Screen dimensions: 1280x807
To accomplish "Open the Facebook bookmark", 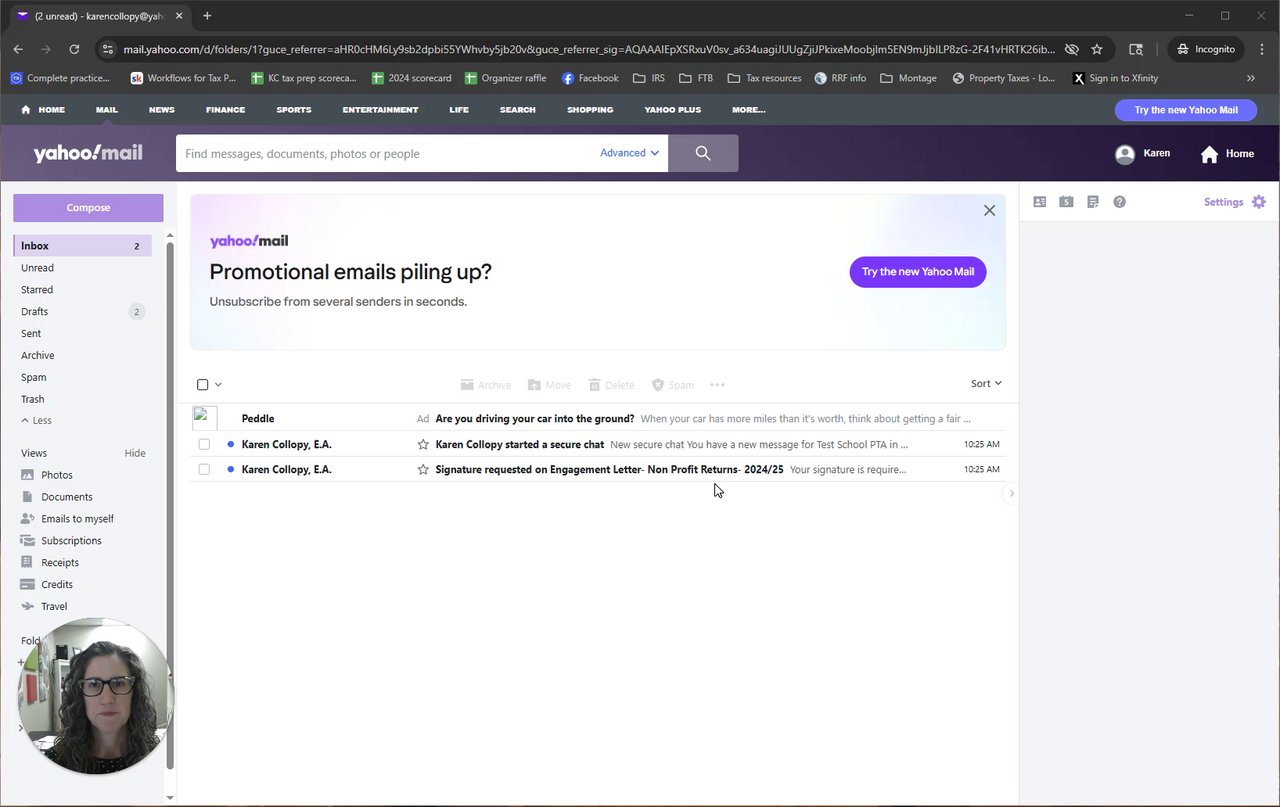I will tap(590, 78).
